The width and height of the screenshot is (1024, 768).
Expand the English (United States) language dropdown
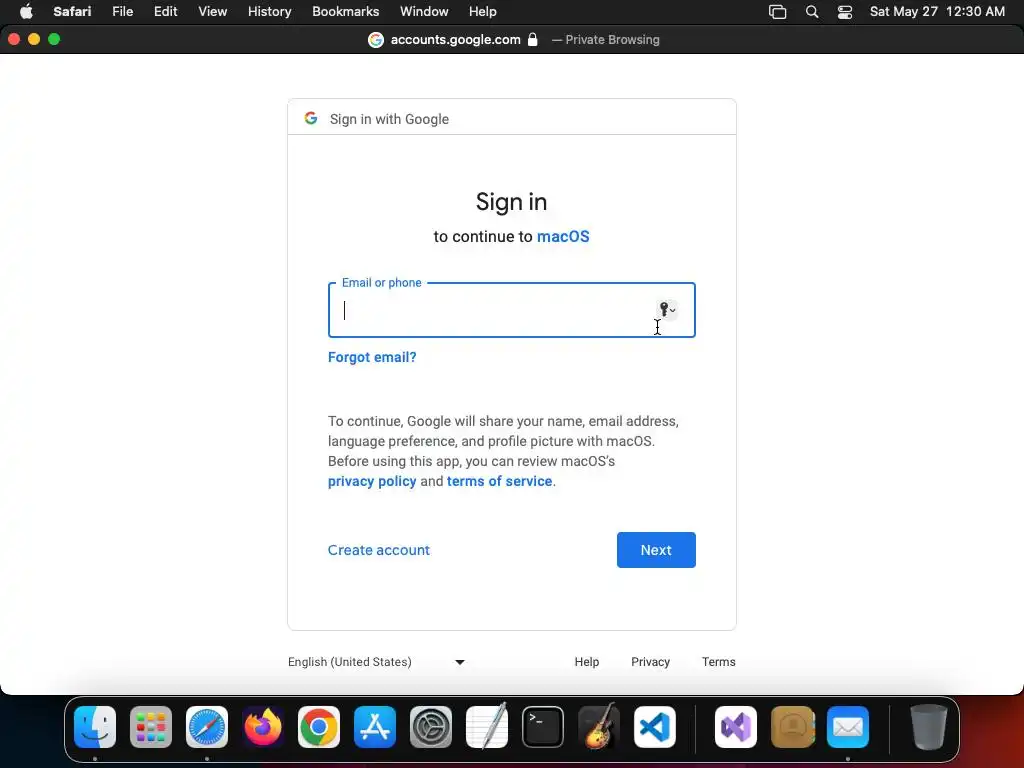pos(376,662)
